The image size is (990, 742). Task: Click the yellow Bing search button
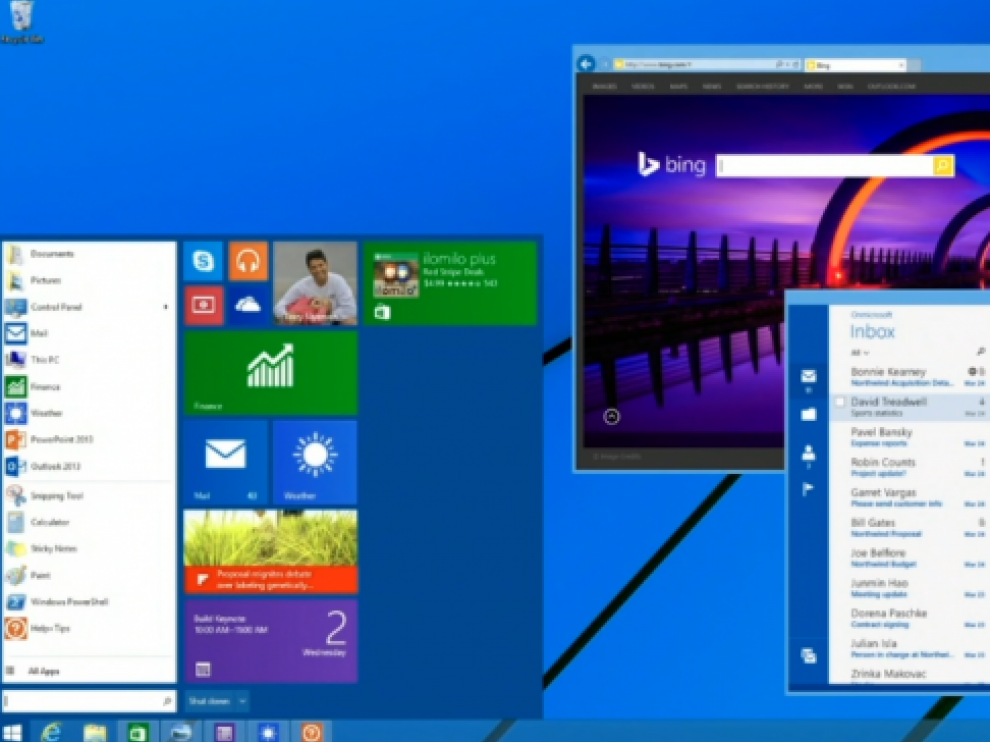tap(943, 165)
